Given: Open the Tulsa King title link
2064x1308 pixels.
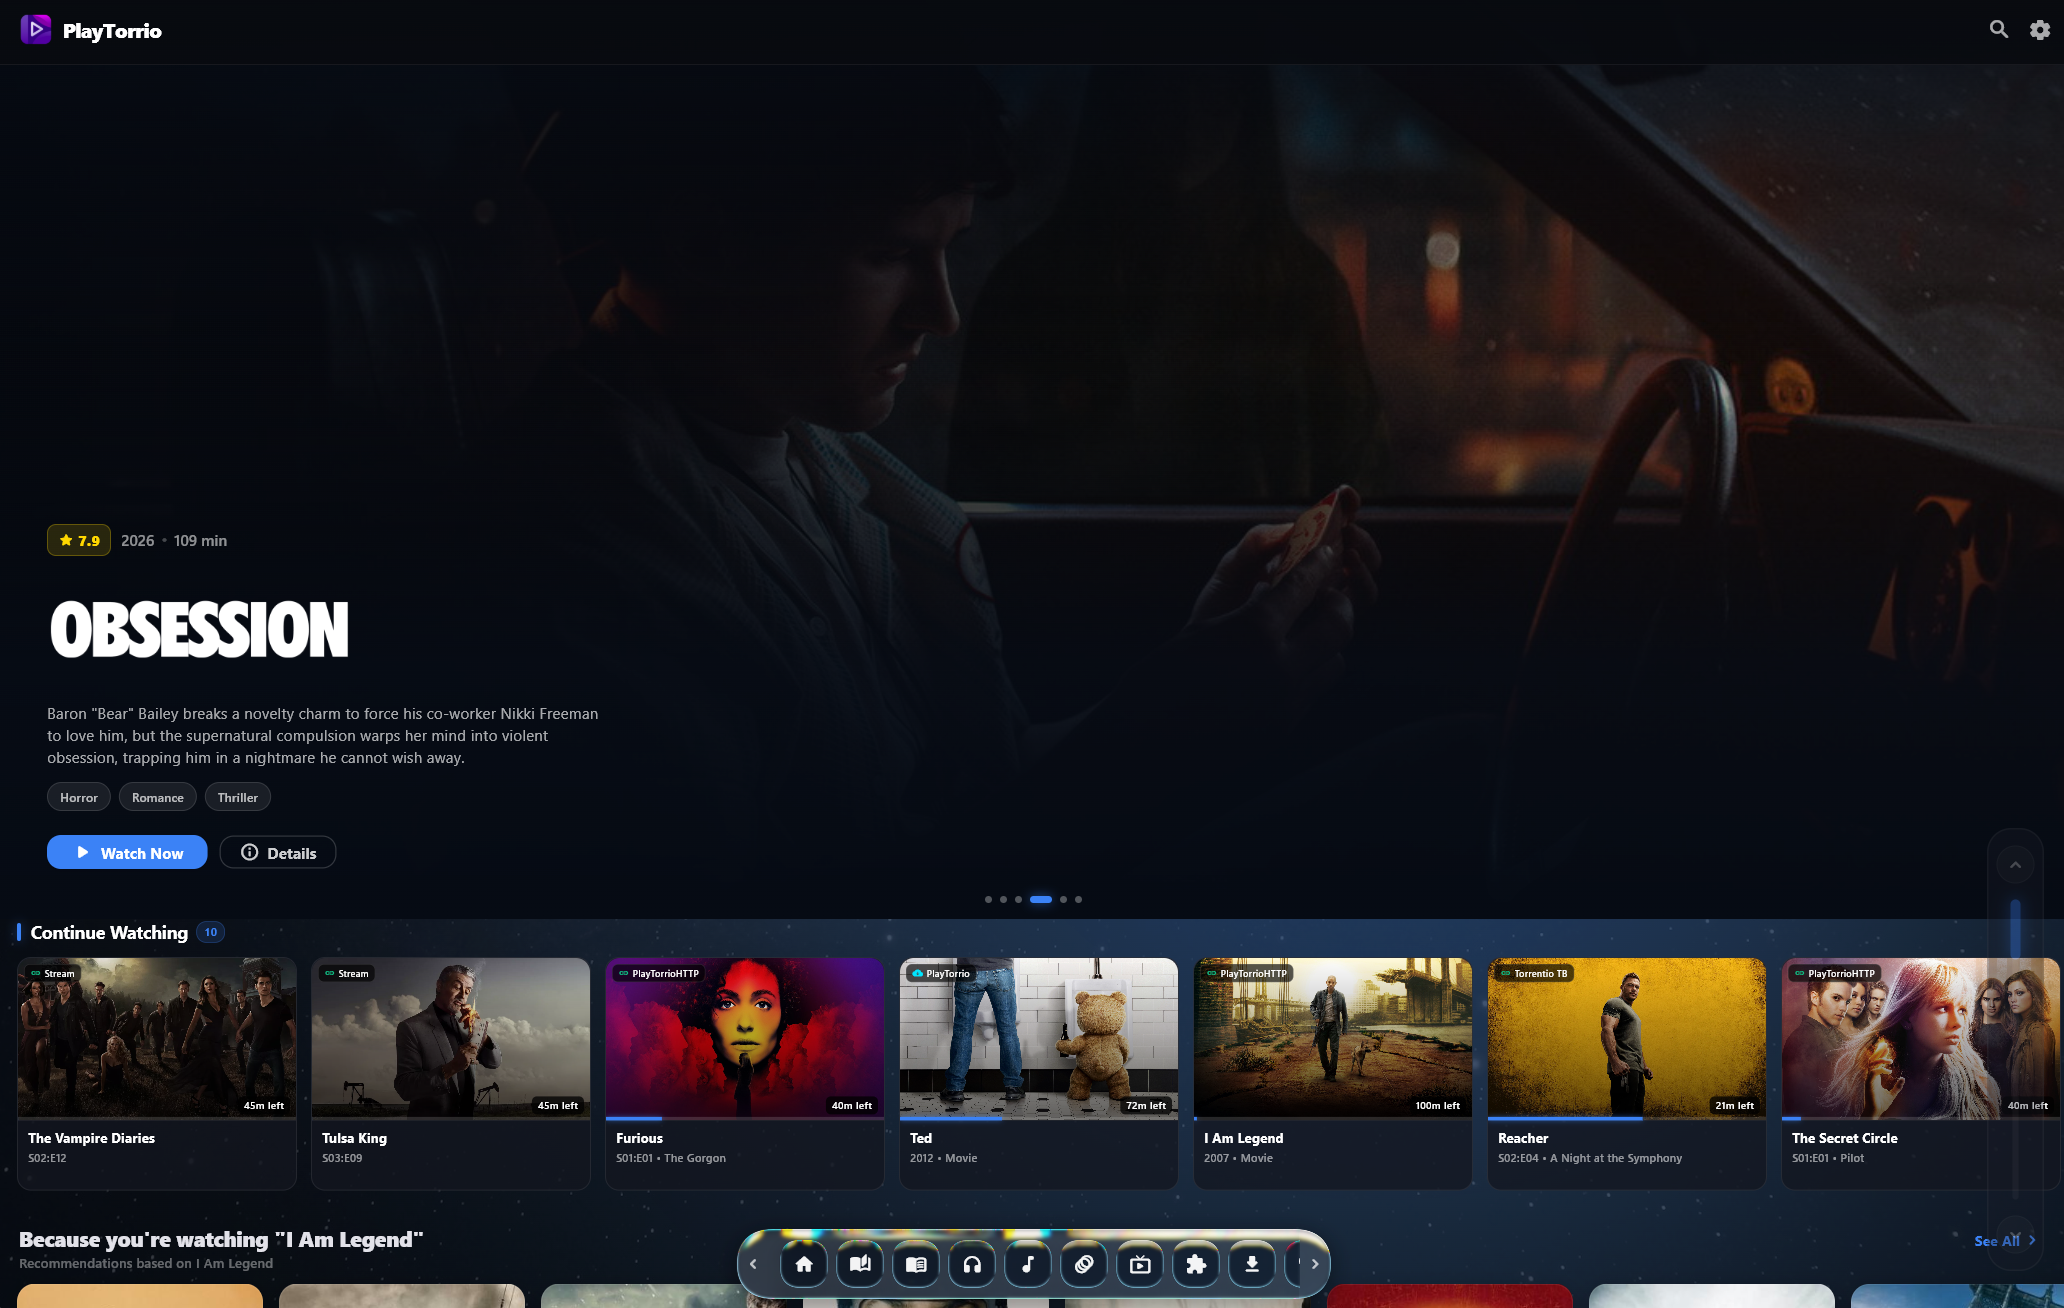Looking at the screenshot, I should click(x=354, y=1138).
